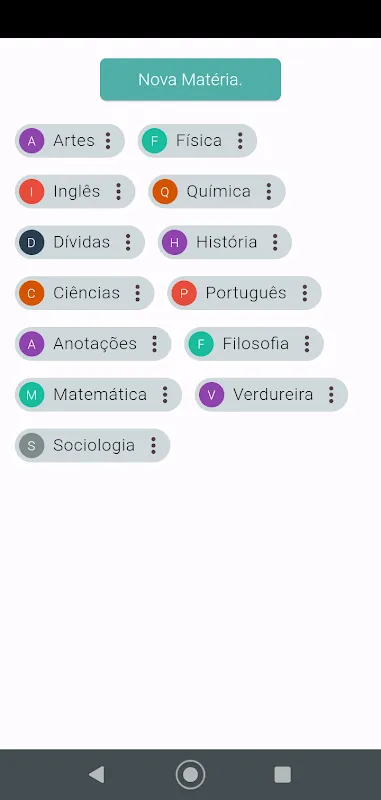Open the Filosofia subject
Viewport: 381px width, 800px height.
pyautogui.click(x=254, y=344)
